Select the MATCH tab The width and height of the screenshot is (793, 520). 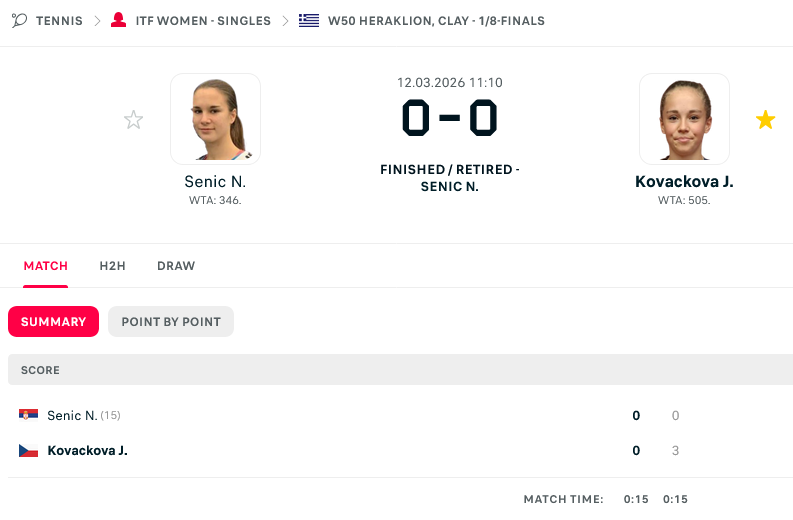click(x=46, y=266)
